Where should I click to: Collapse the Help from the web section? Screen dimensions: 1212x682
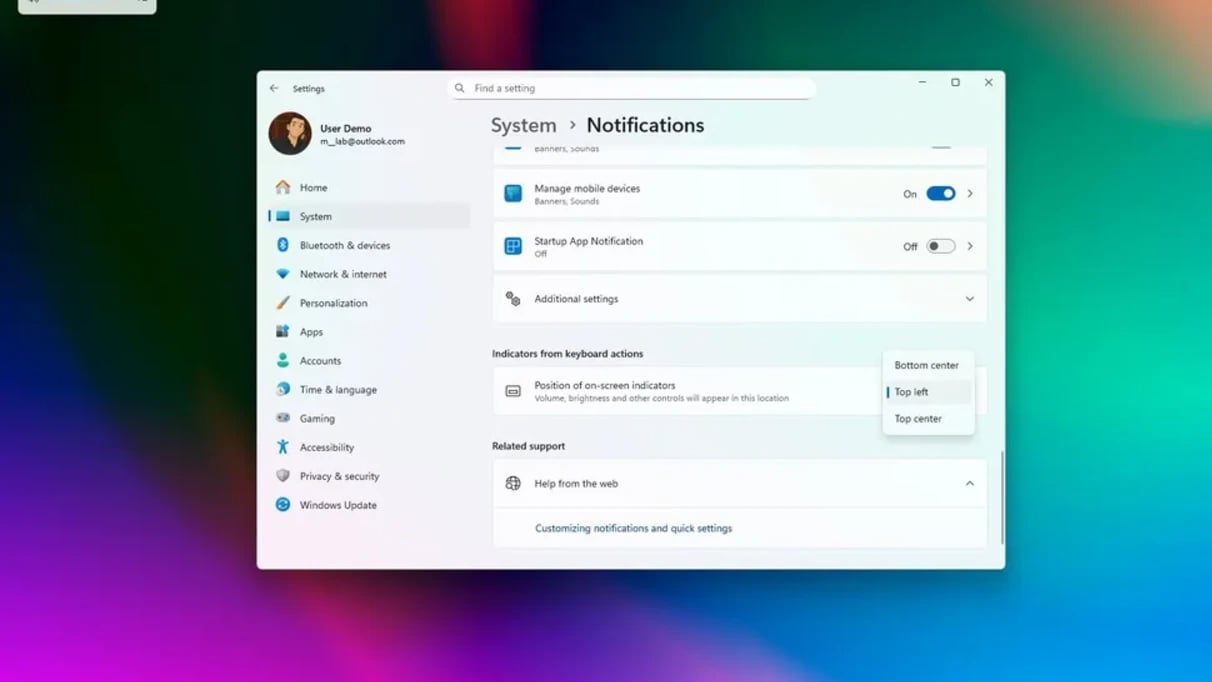click(x=969, y=484)
